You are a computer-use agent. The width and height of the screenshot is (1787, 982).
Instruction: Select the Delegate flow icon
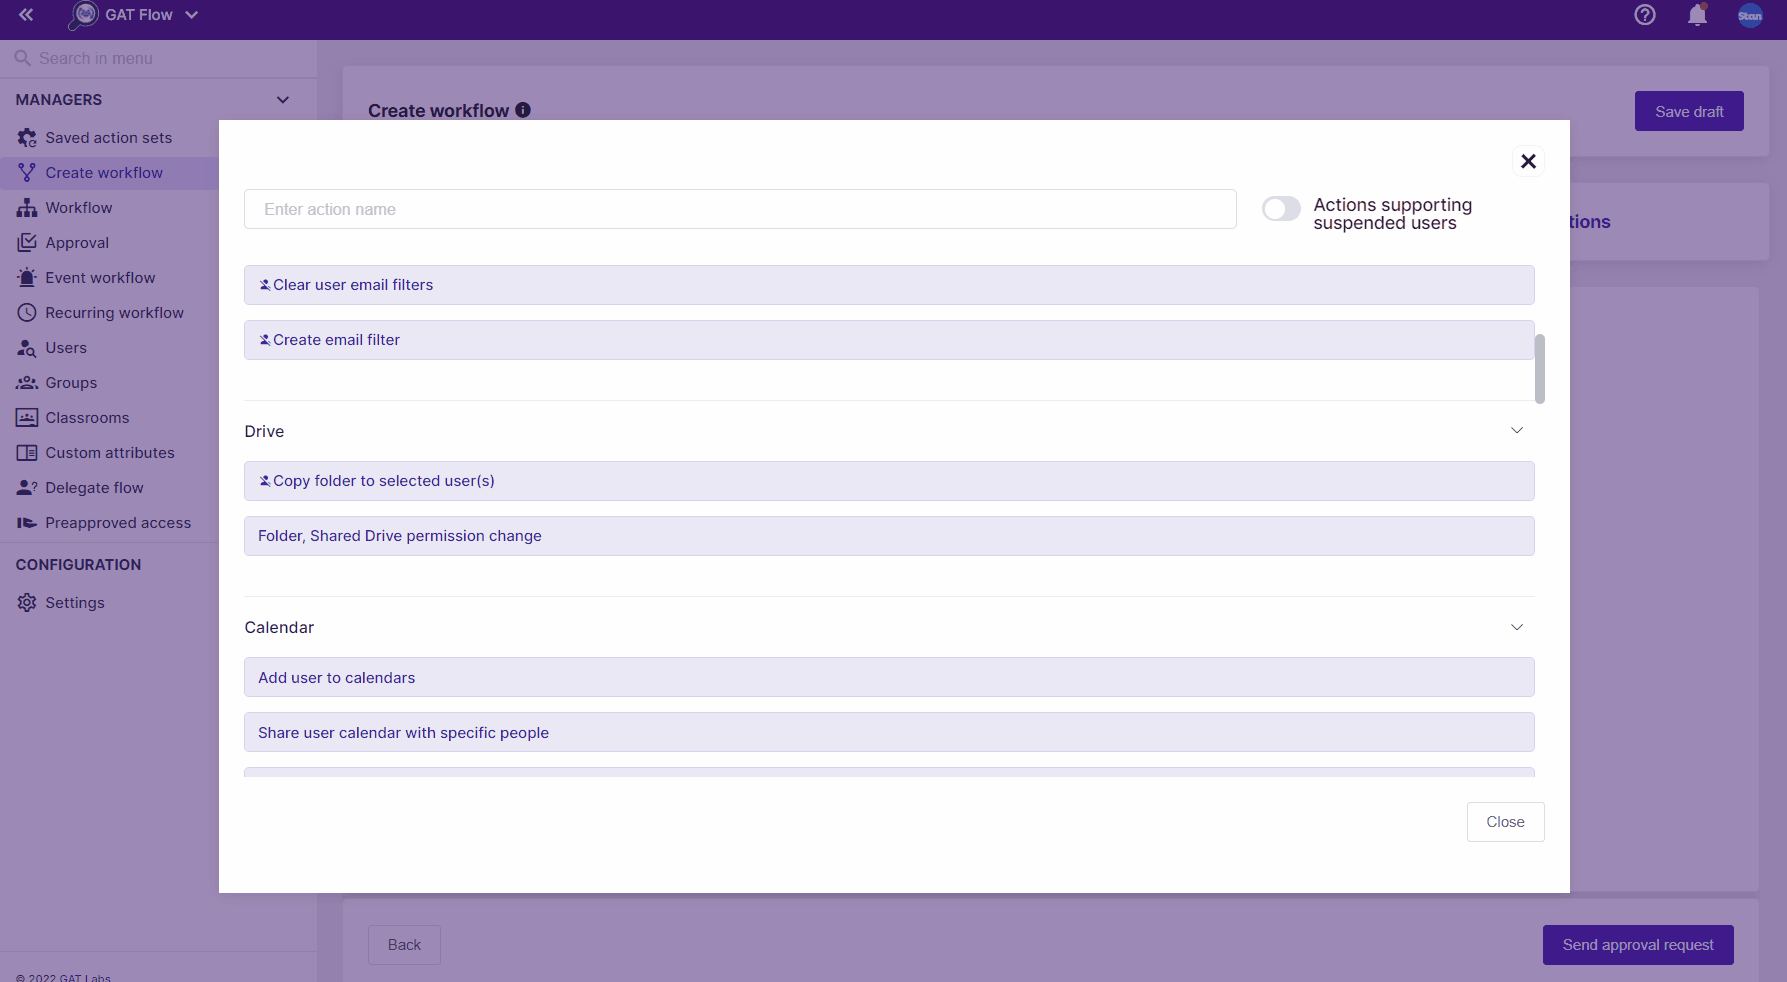coord(26,487)
